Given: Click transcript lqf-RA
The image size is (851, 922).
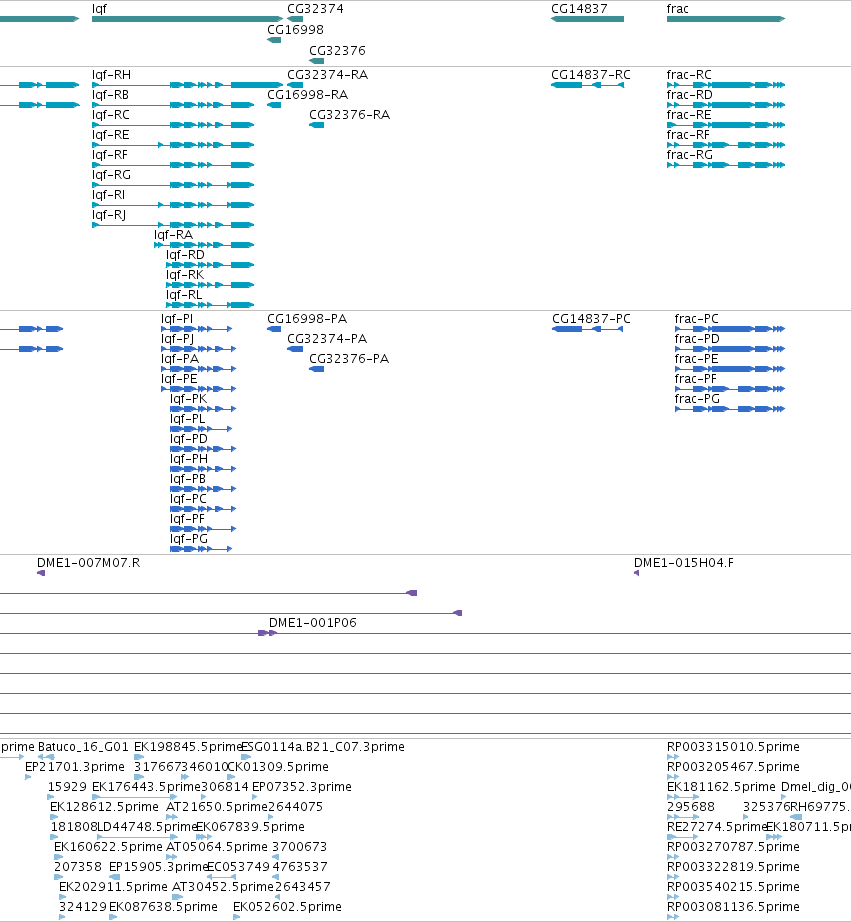Looking at the screenshot, I should coord(204,245).
